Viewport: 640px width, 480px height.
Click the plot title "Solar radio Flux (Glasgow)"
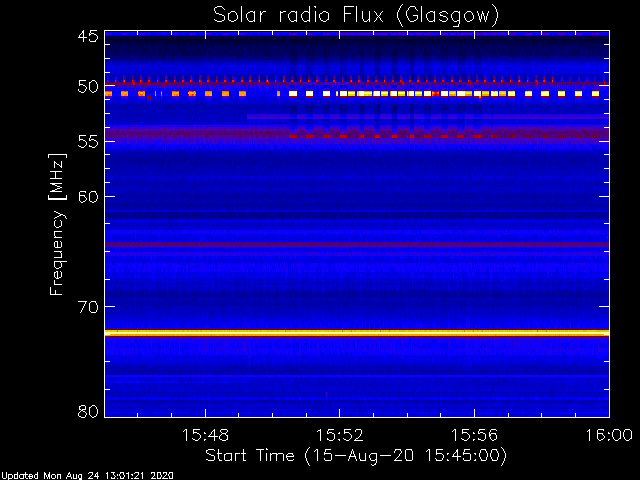point(356,16)
